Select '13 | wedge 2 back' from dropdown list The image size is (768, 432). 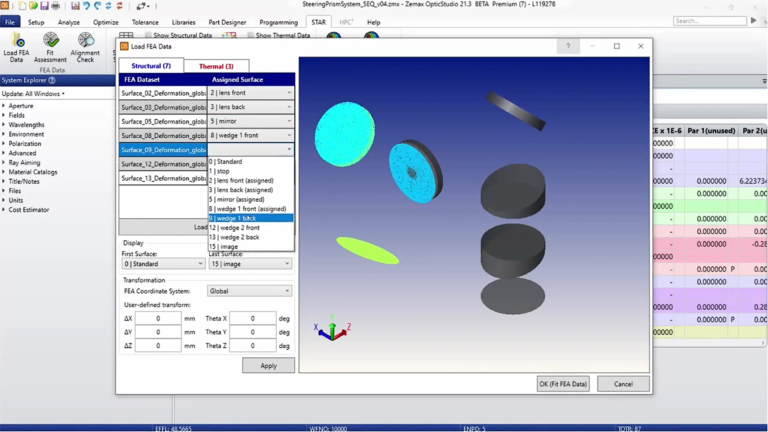click(251, 237)
